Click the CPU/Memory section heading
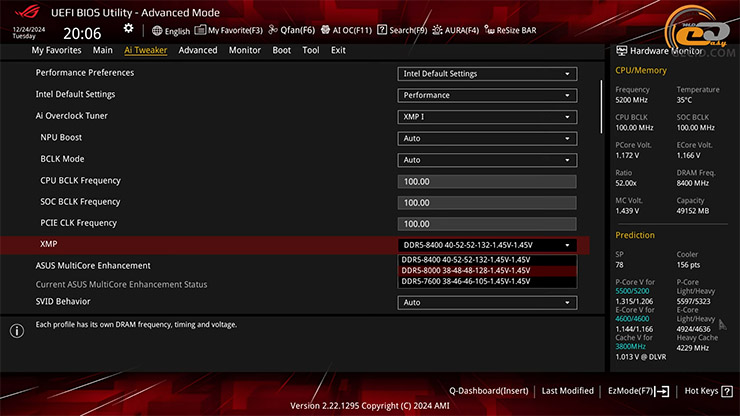 pyautogui.click(x=641, y=70)
